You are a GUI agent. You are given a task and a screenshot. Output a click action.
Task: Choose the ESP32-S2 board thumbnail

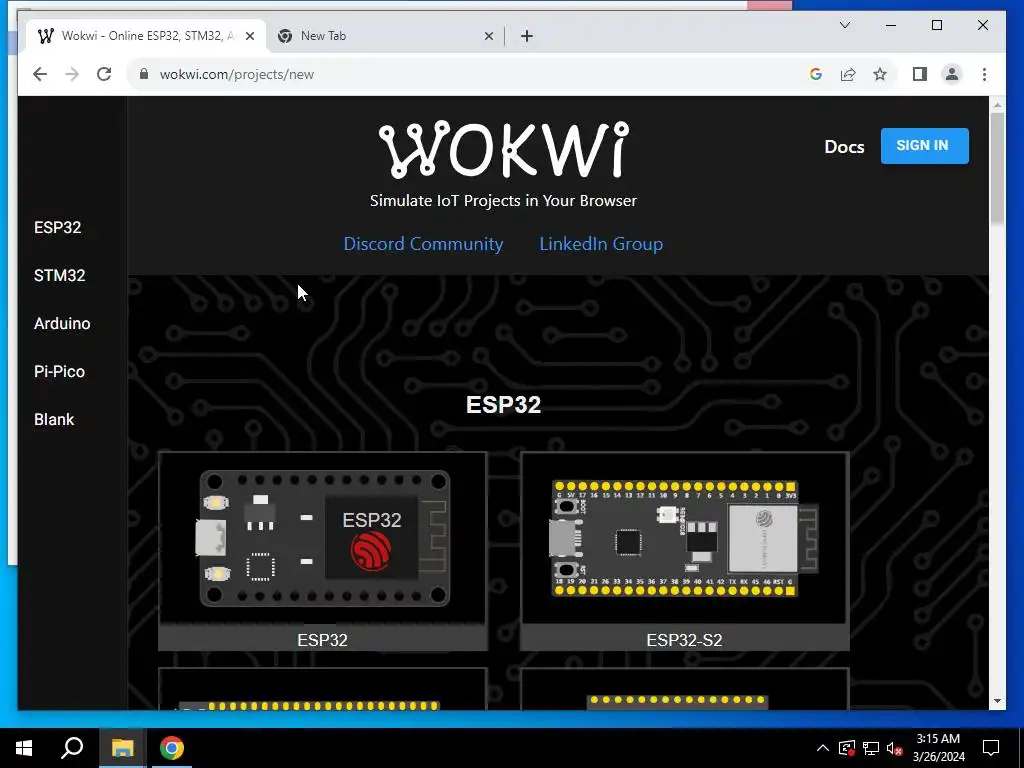coord(684,538)
